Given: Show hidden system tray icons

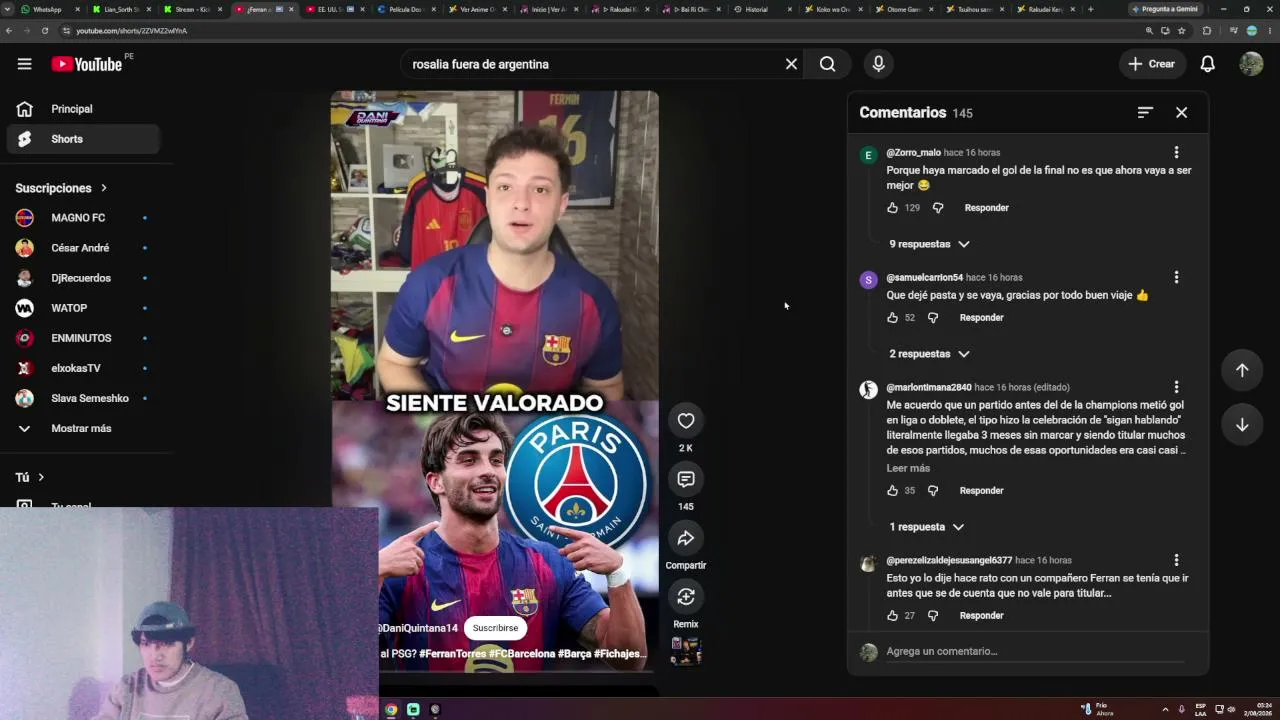Looking at the screenshot, I should pos(1165,709).
